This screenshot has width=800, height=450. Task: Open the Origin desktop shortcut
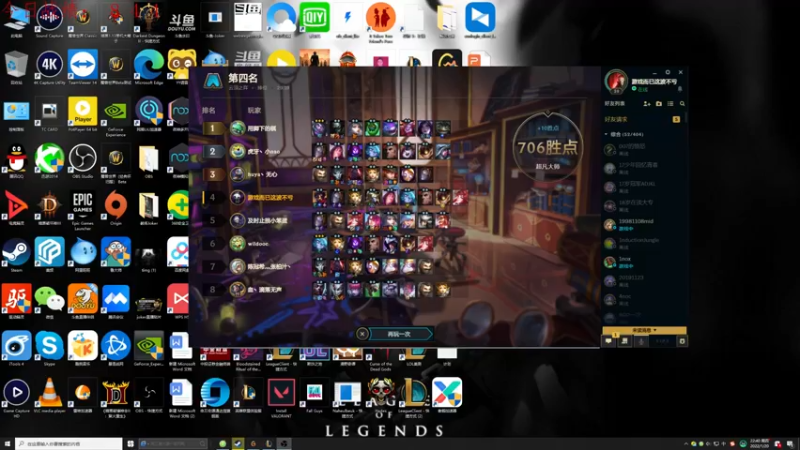pos(116,208)
